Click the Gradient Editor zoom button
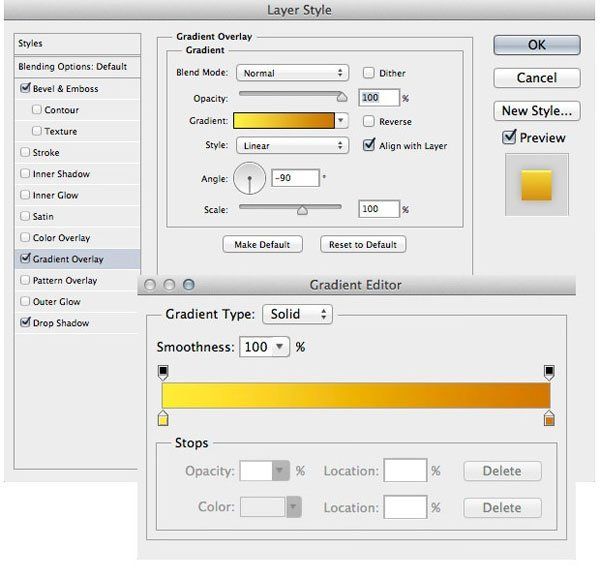 pos(189,285)
